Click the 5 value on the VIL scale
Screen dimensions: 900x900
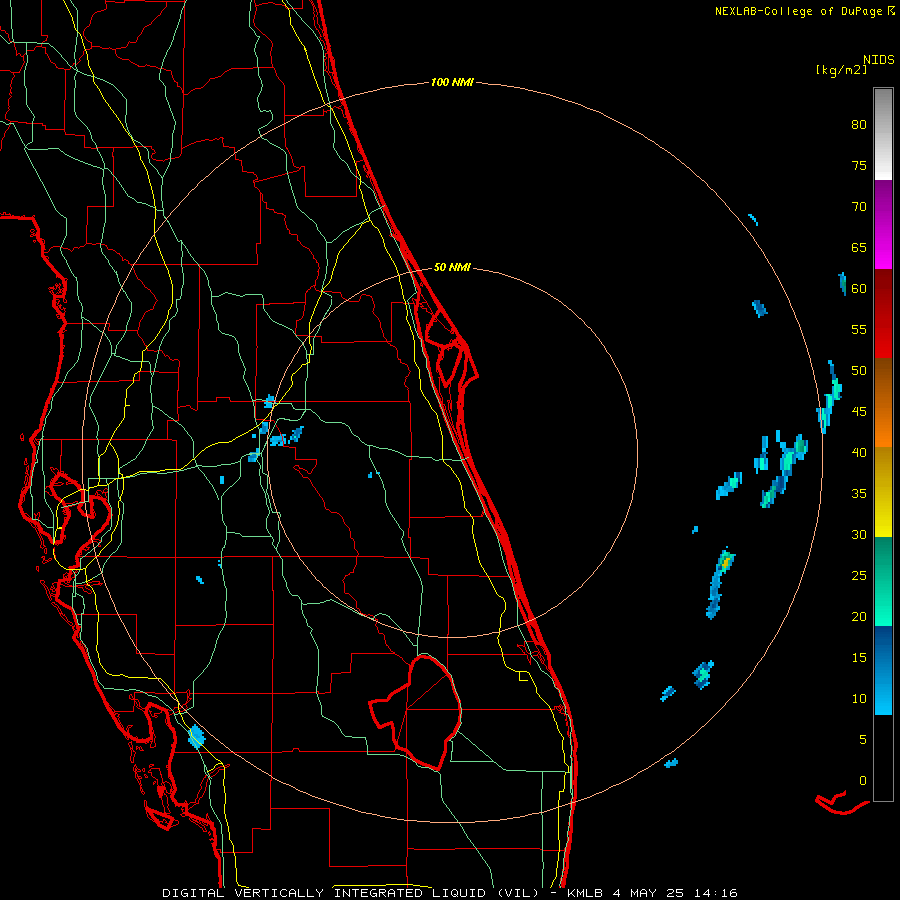[863, 739]
